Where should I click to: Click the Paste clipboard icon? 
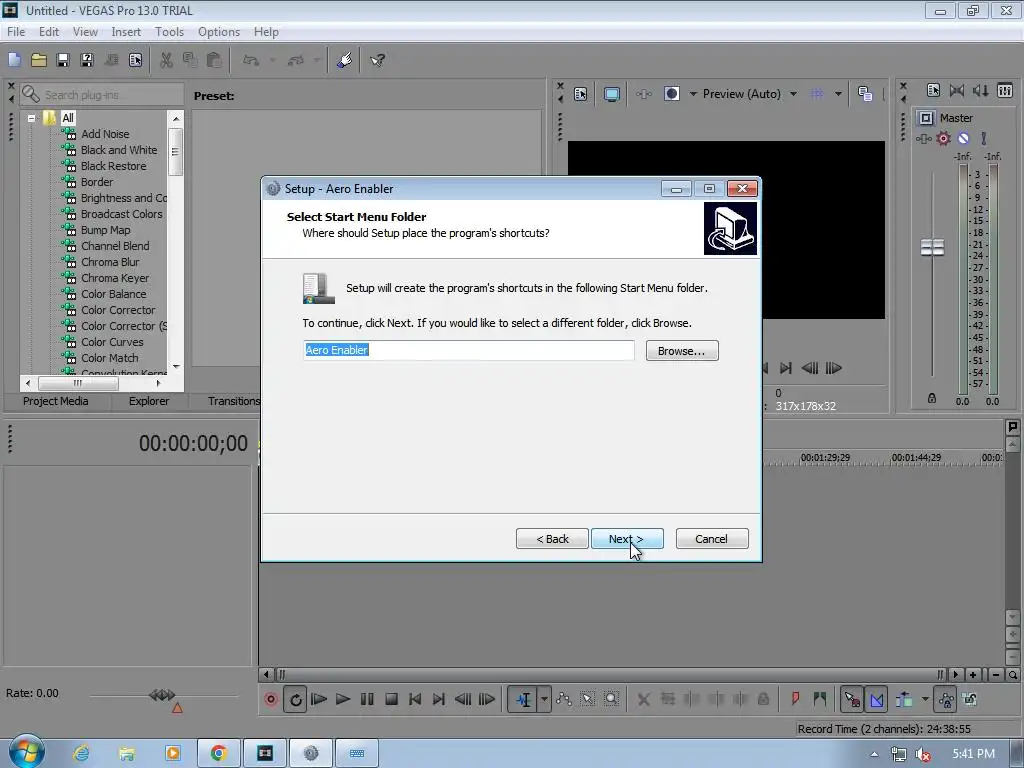pos(214,60)
